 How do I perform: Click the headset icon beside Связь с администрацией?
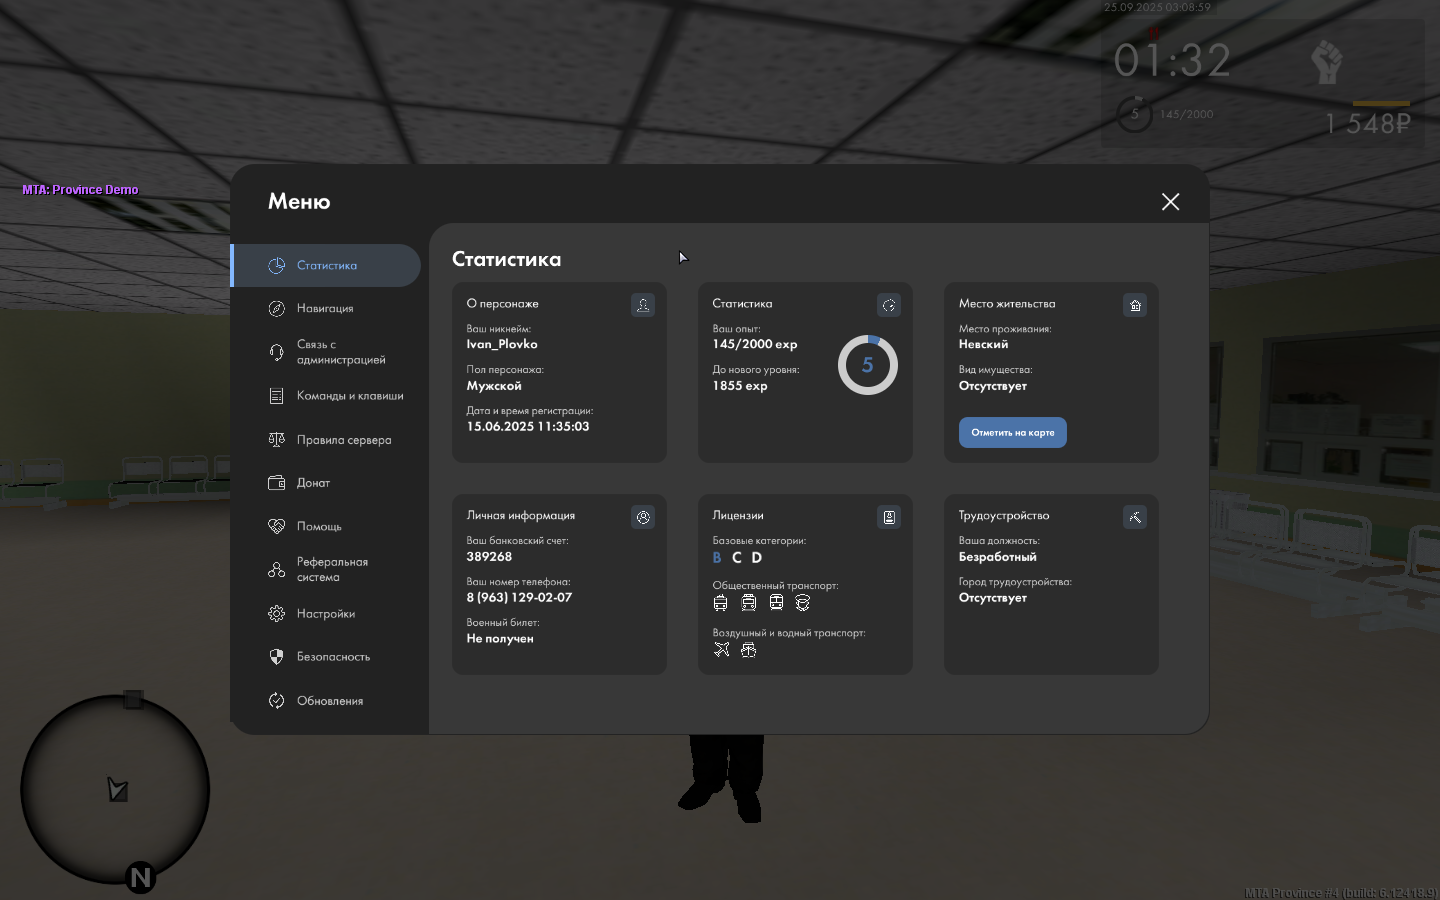click(277, 352)
